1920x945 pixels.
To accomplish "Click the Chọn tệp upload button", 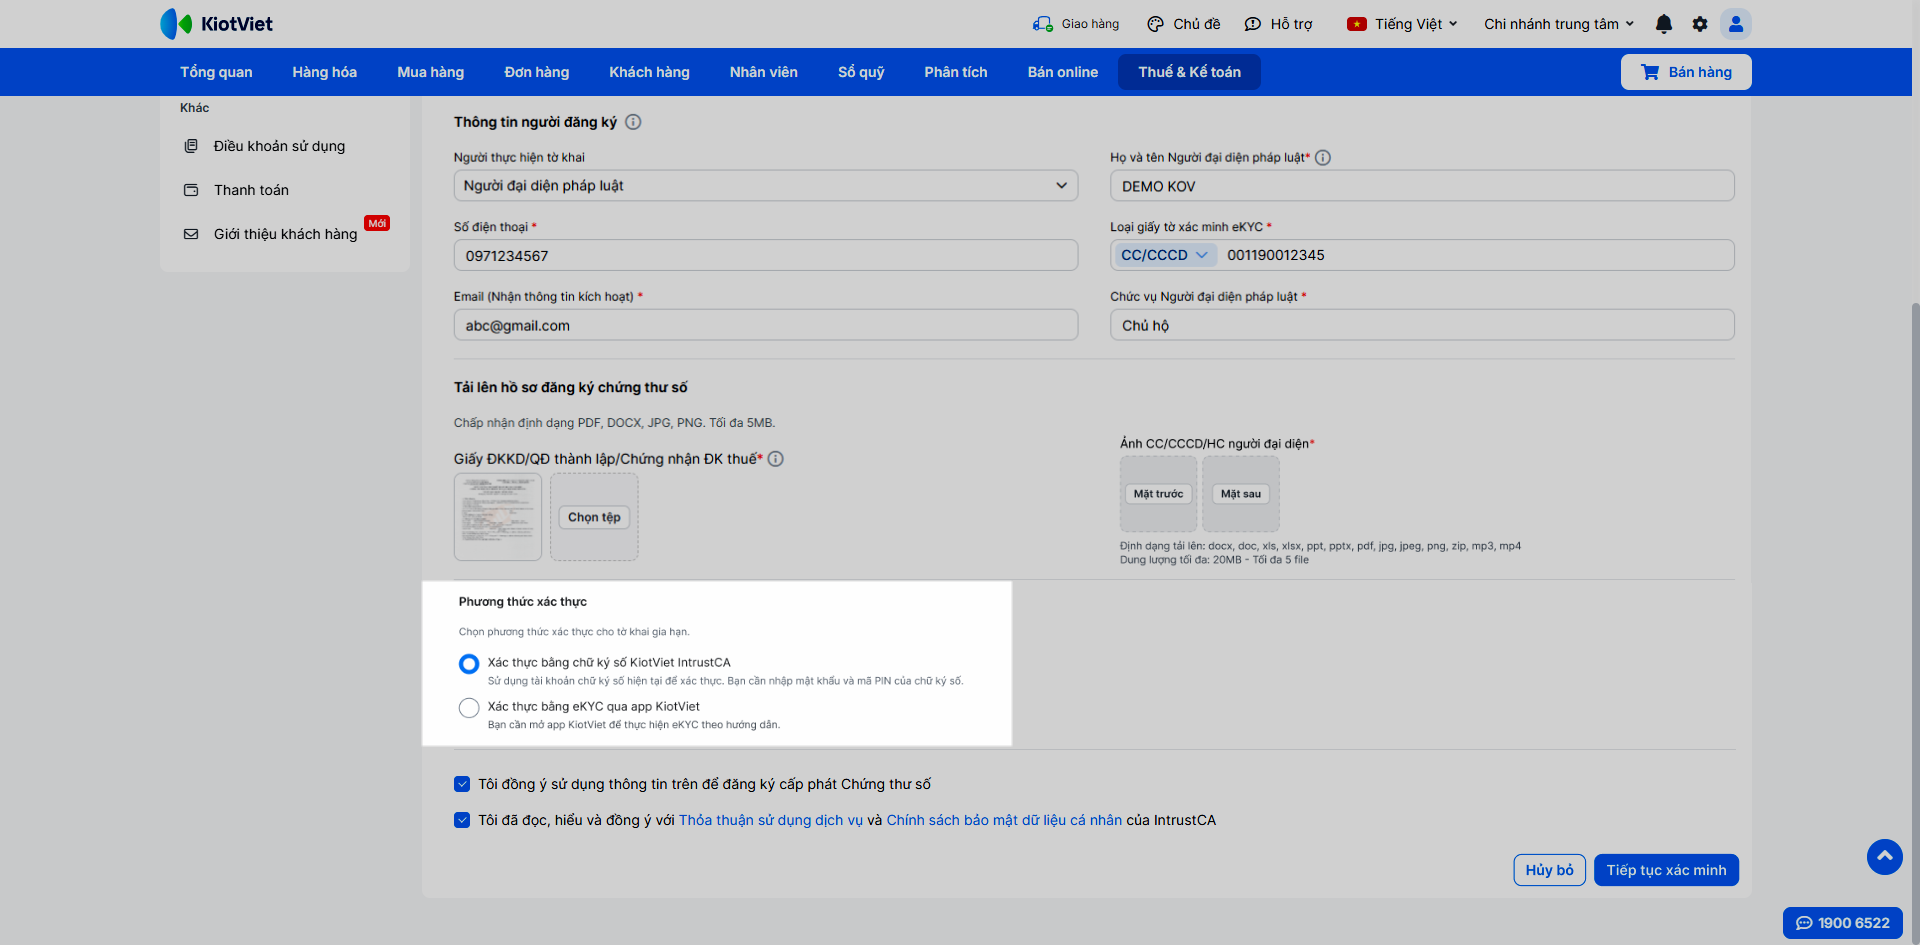I will pyautogui.click(x=594, y=517).
